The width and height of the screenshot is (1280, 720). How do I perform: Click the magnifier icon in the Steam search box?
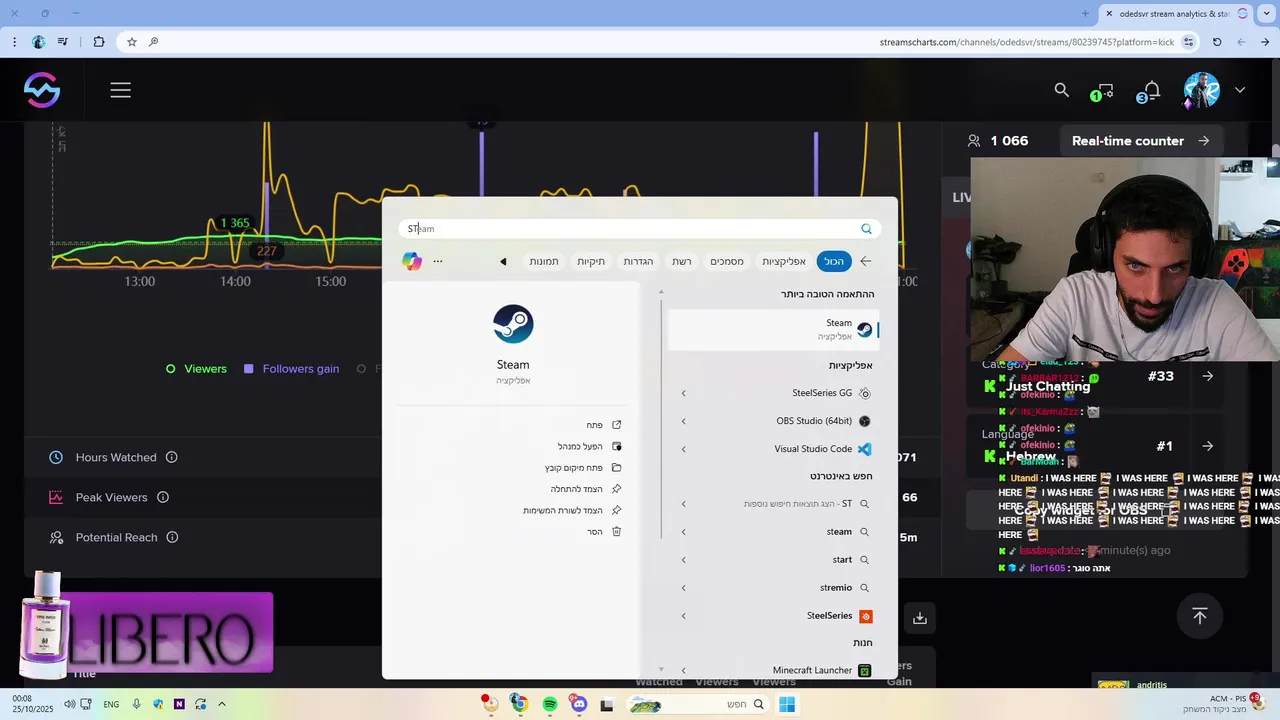point(866,229)
